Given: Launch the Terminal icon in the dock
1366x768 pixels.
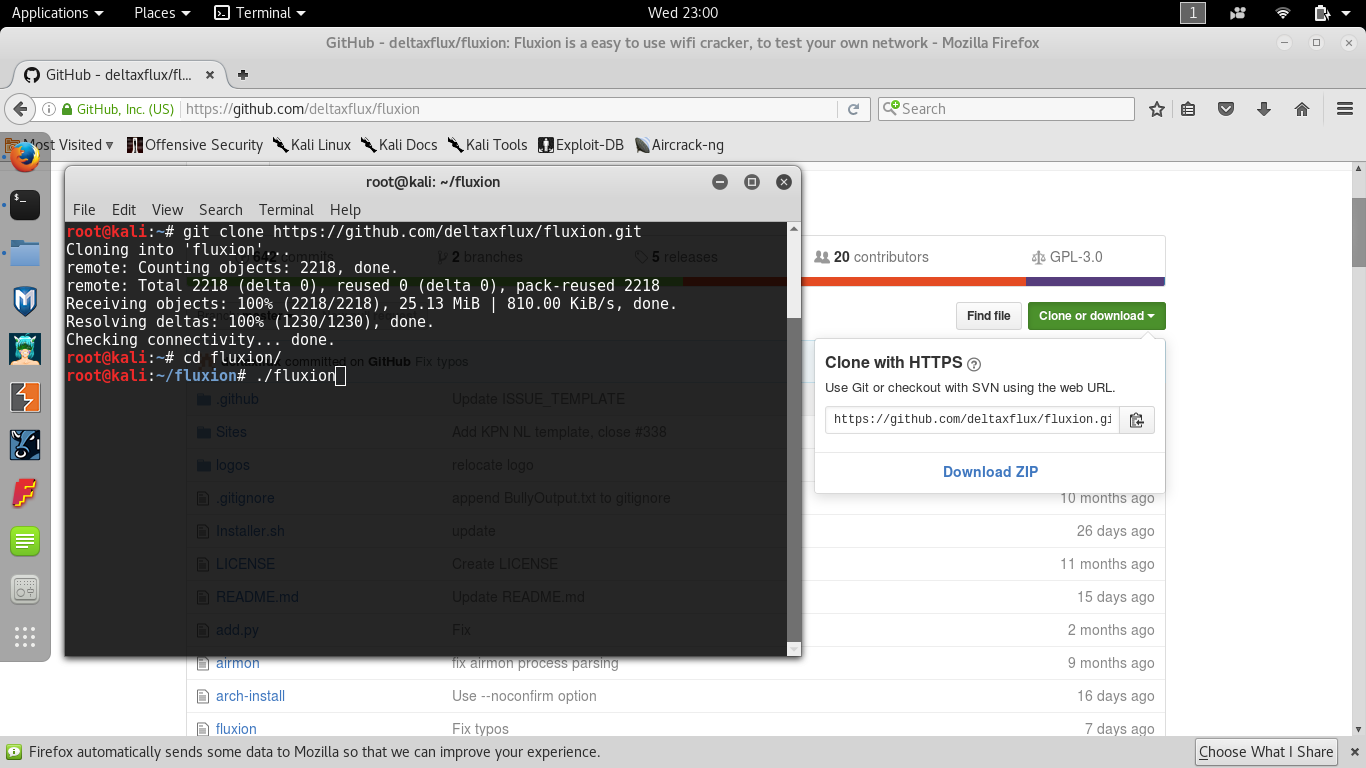Looking at the screenshot, I should point(25,204).
